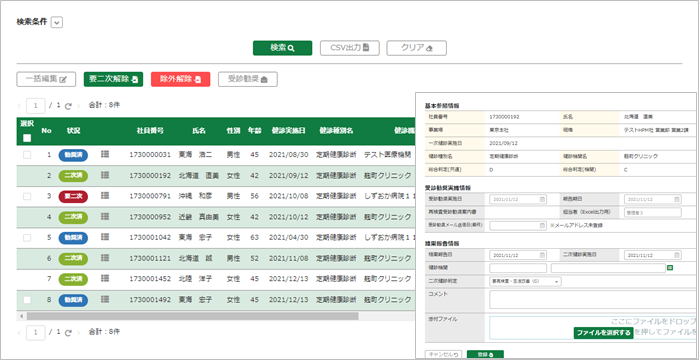The image size is (699, 360).
Task: Click employee number 1730001121 cell
Action: [x=150, y=258]
